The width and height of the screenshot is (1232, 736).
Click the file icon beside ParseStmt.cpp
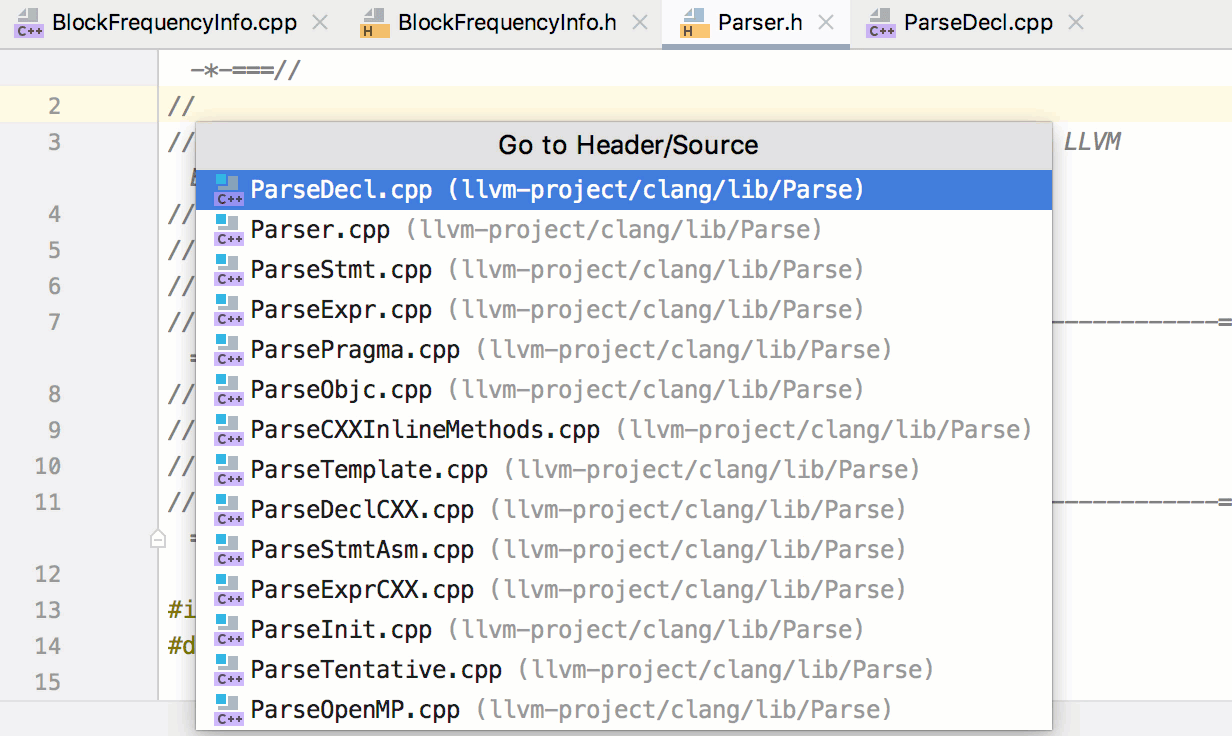[x=229, y=270]
